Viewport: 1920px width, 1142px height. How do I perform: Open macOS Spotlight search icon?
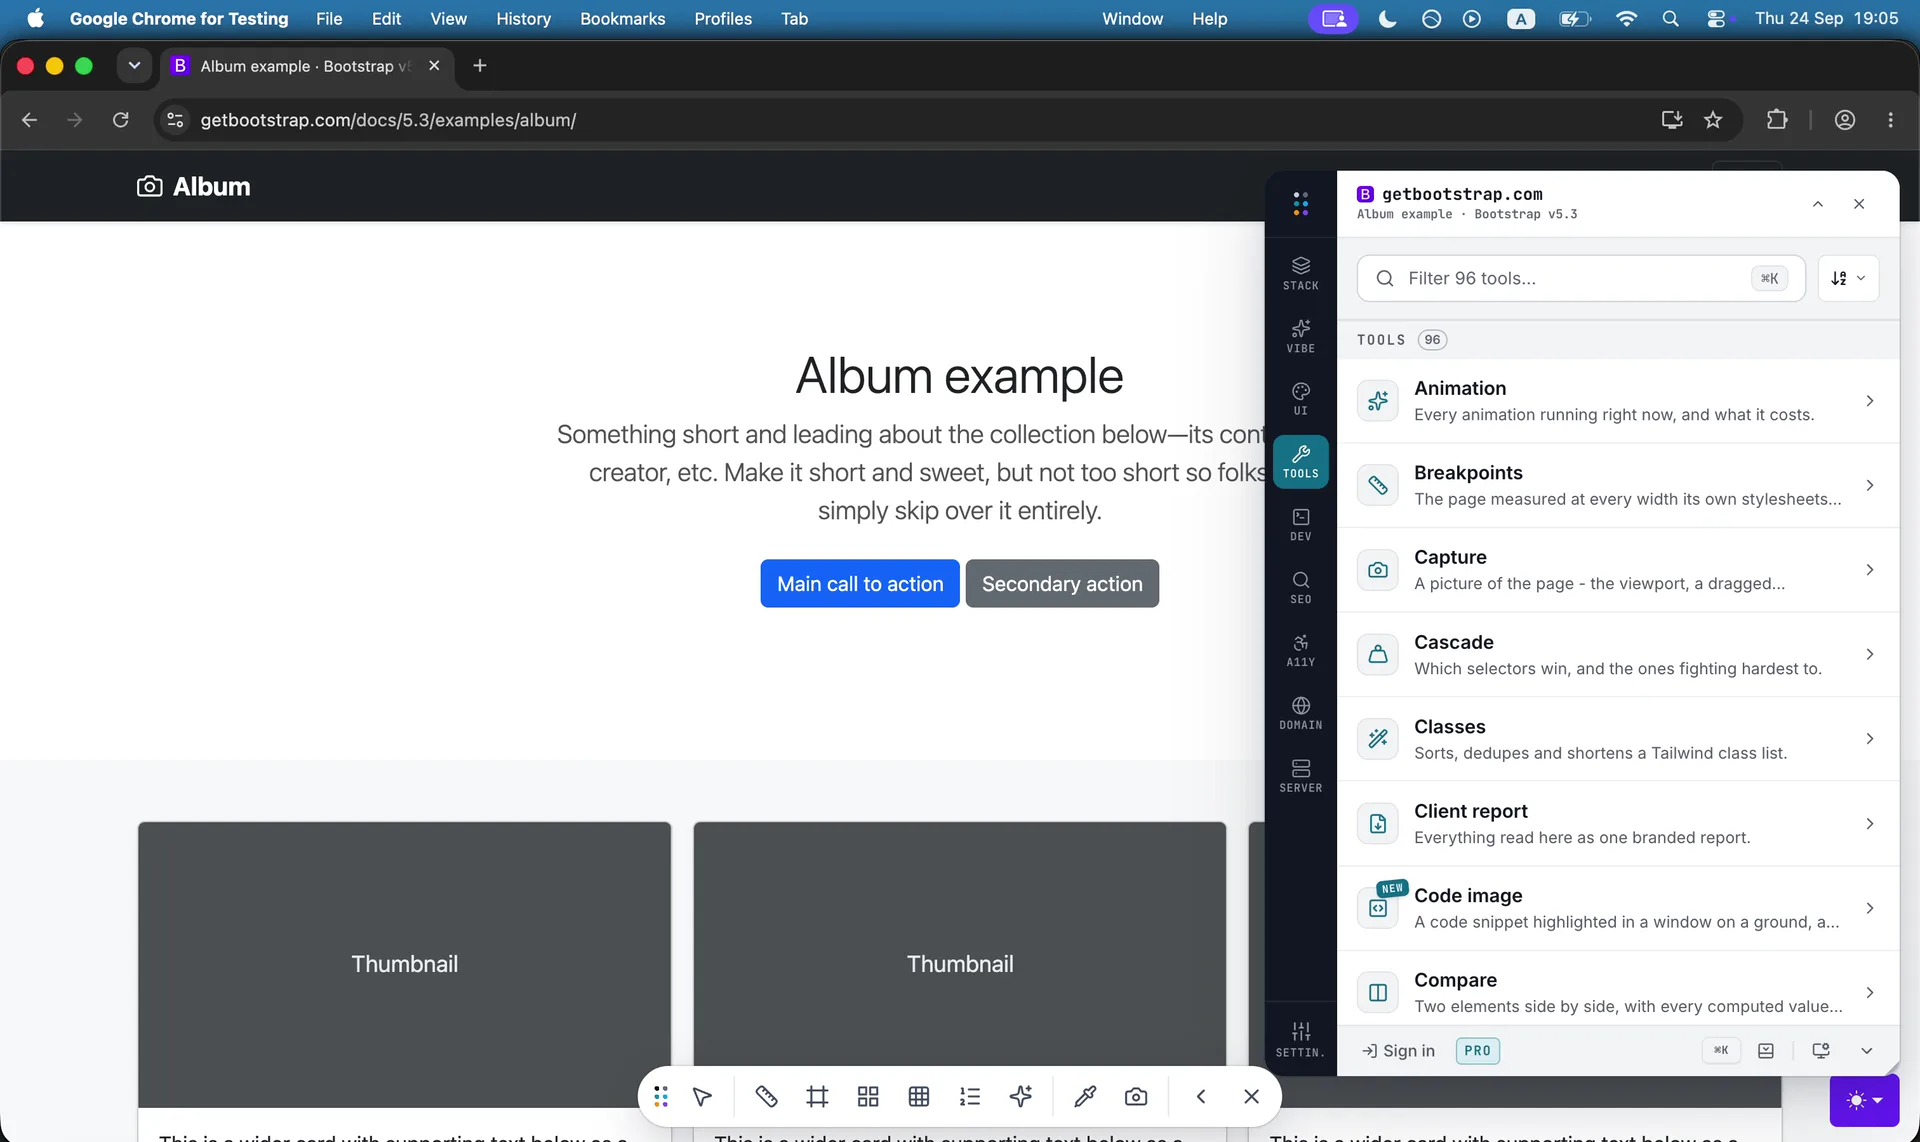coord(1670,19)
